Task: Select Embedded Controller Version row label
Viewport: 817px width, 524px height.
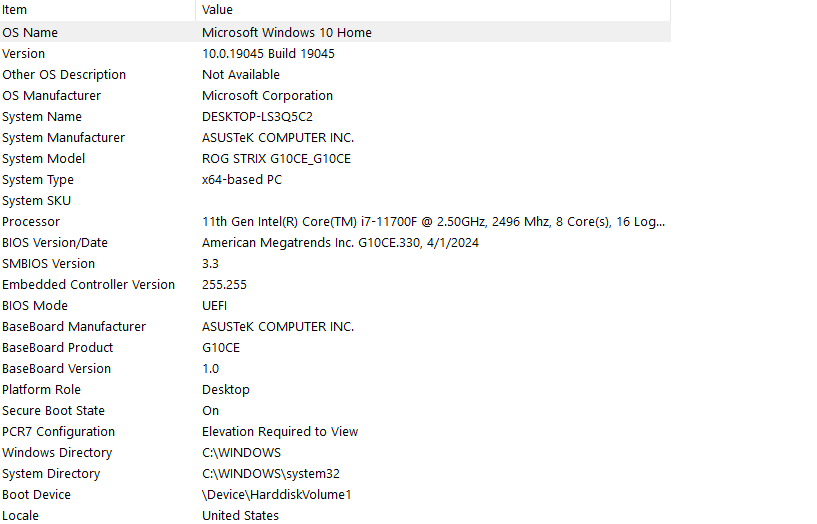Action: [x=88, y=284]
